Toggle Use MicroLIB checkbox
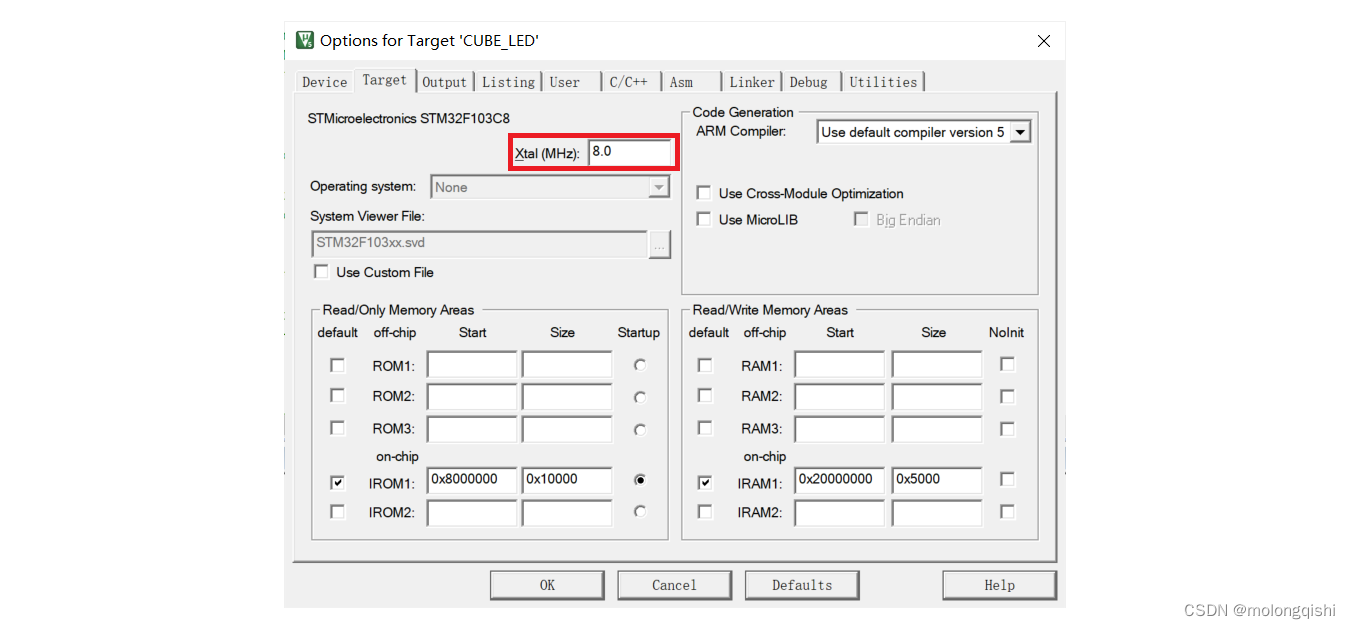1350x629 pixels. point(704,219)
